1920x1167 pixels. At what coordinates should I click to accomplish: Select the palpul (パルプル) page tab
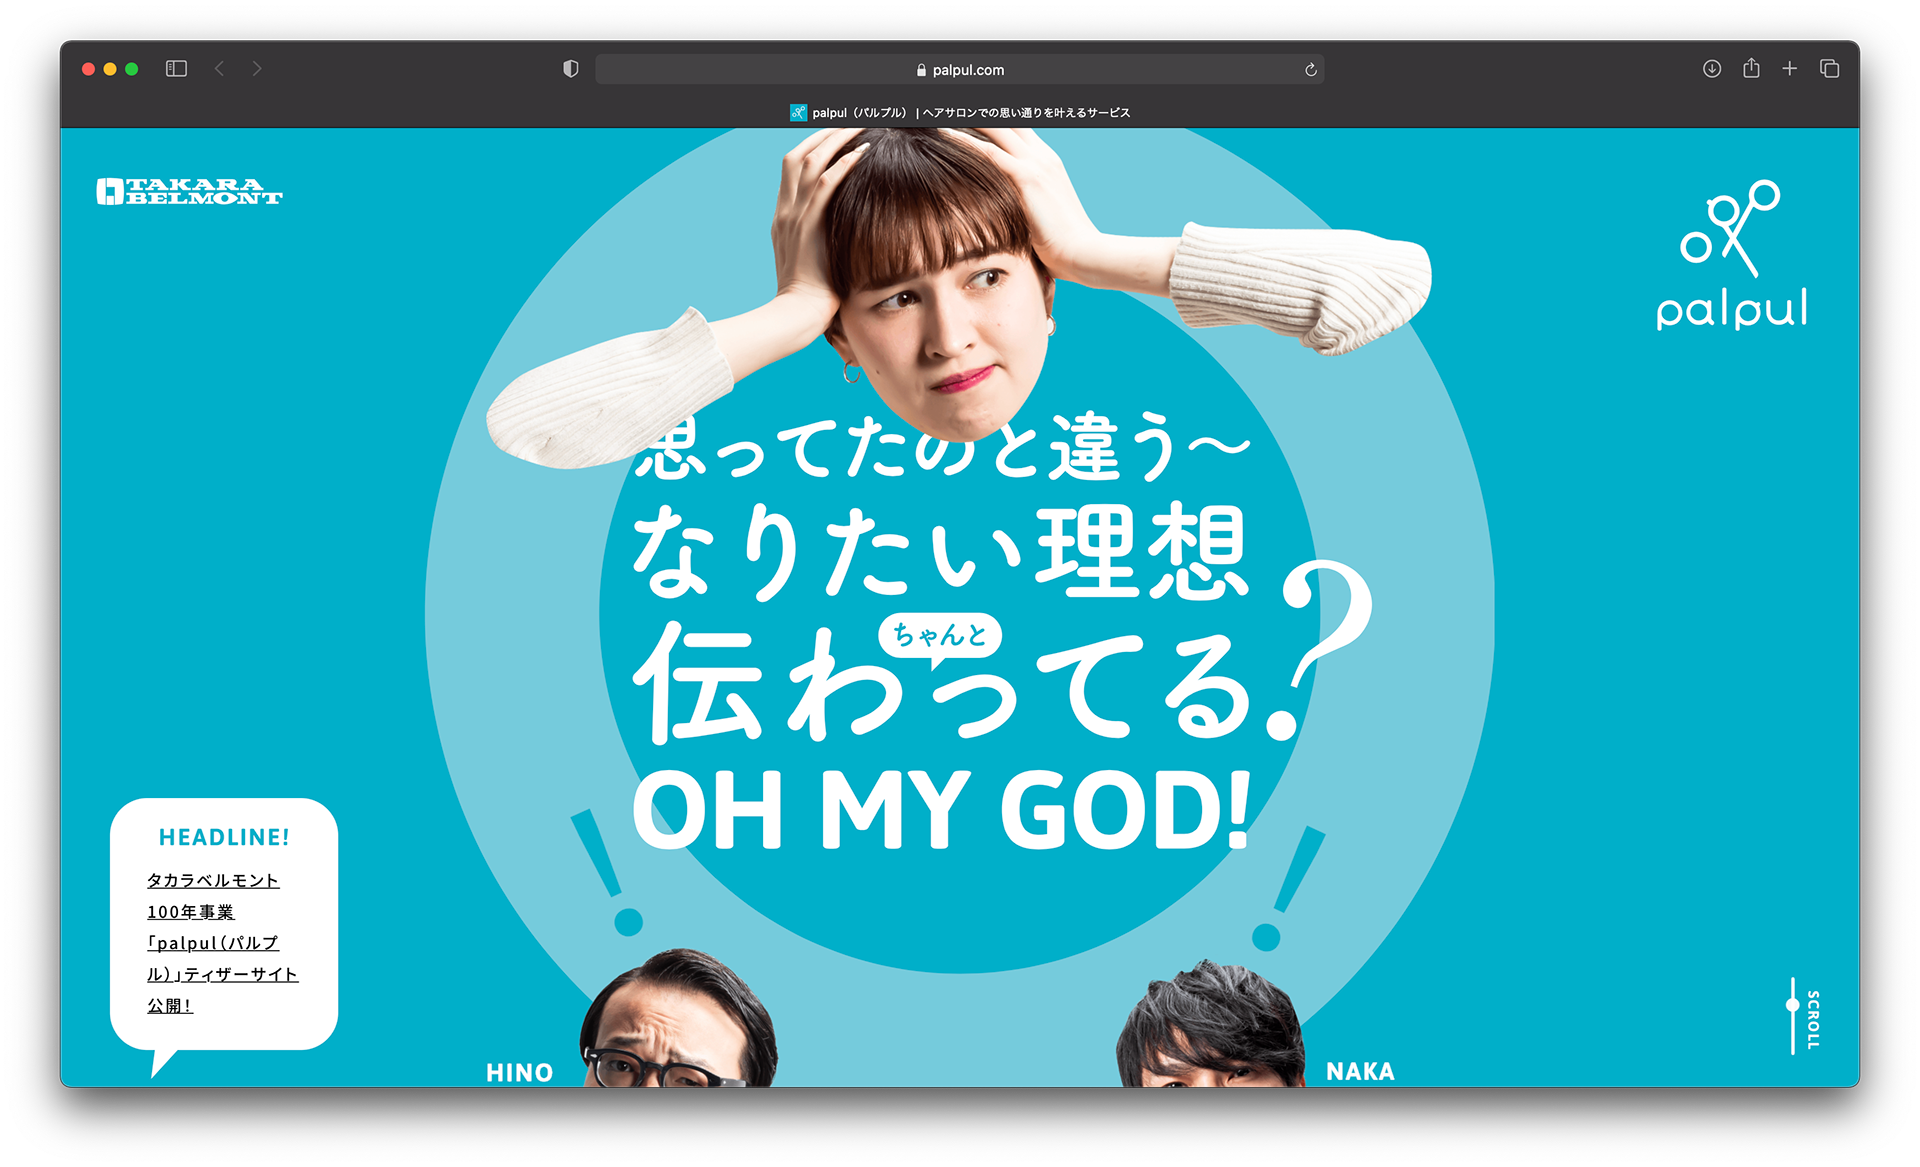point(960,113)
